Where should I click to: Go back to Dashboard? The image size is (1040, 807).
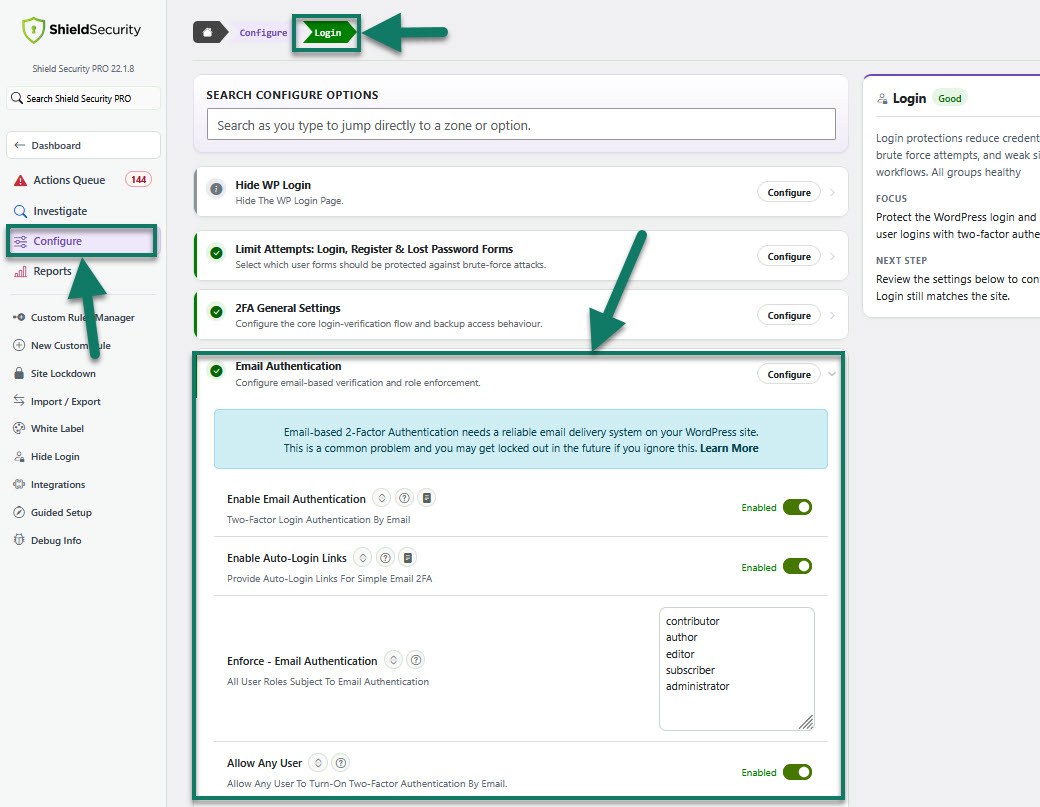pos(84,145)
